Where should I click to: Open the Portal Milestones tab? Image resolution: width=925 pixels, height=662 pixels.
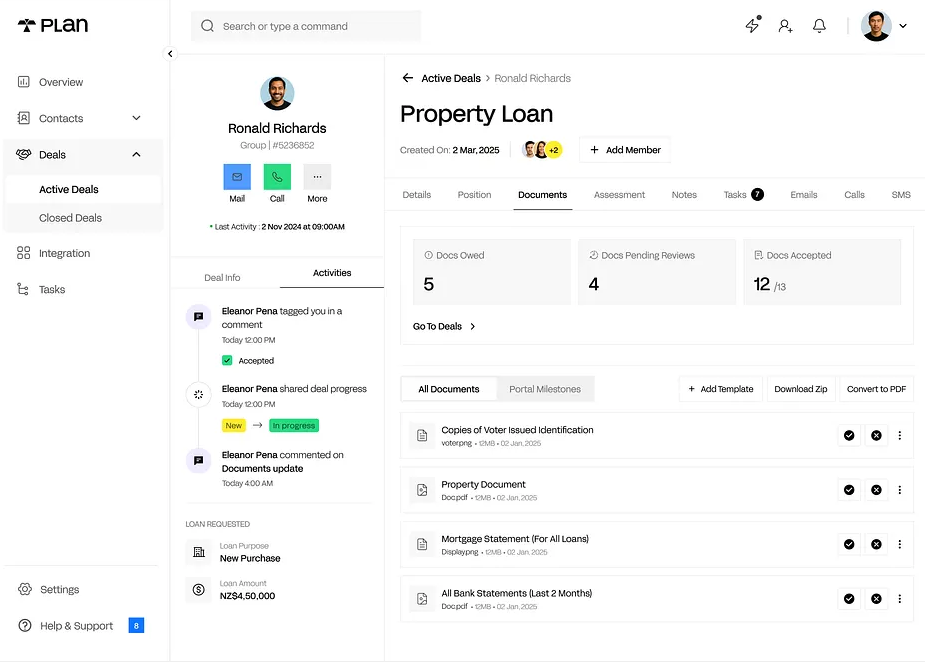pos(545,388)
